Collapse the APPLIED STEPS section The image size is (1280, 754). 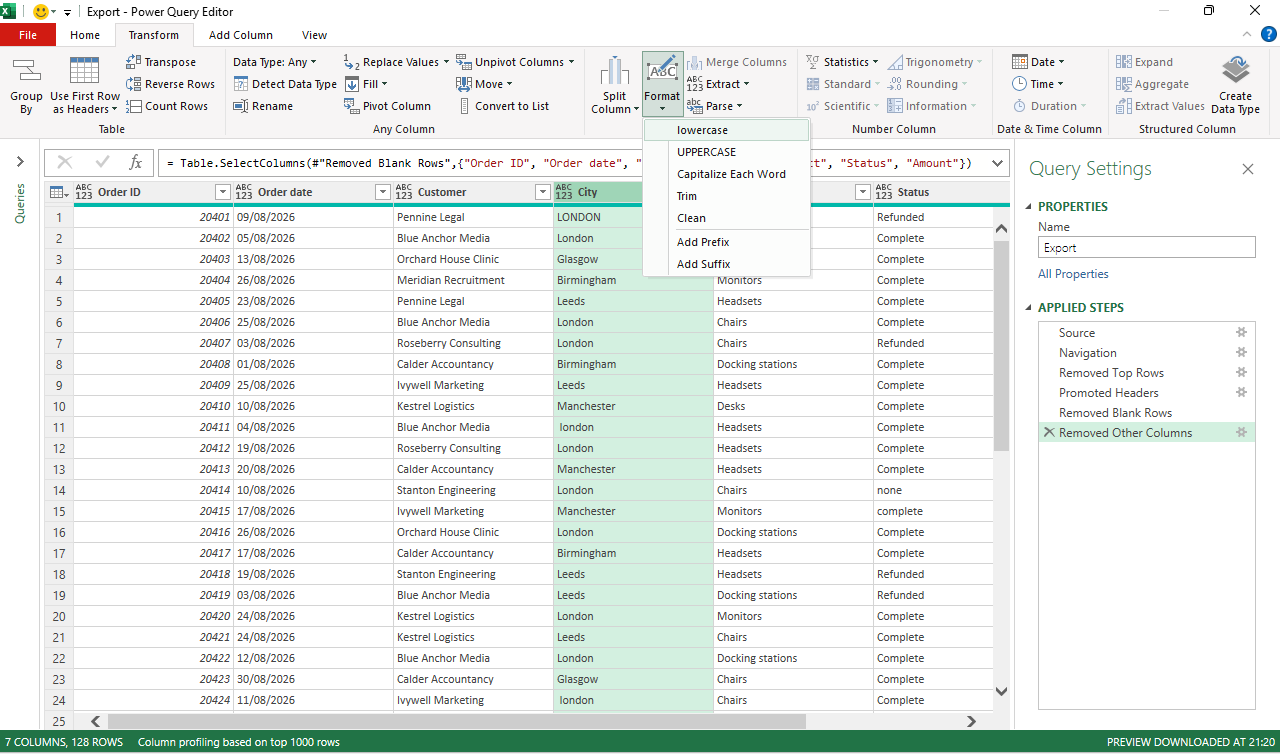pyautogui.click(x=1030, y=308)
